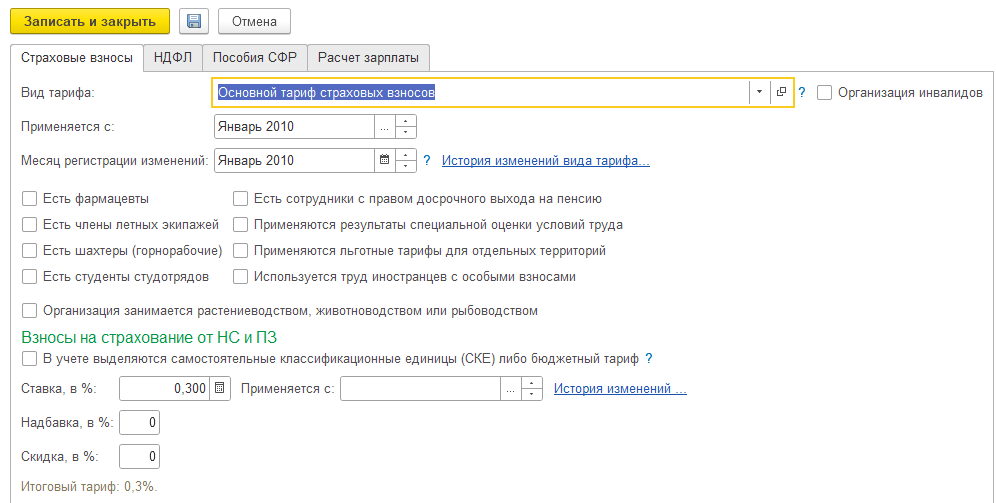This screenshot has height=503, width=996.
Task: Decrease Месяц регистрации изменений spinner down
Action: pos(405,166)
